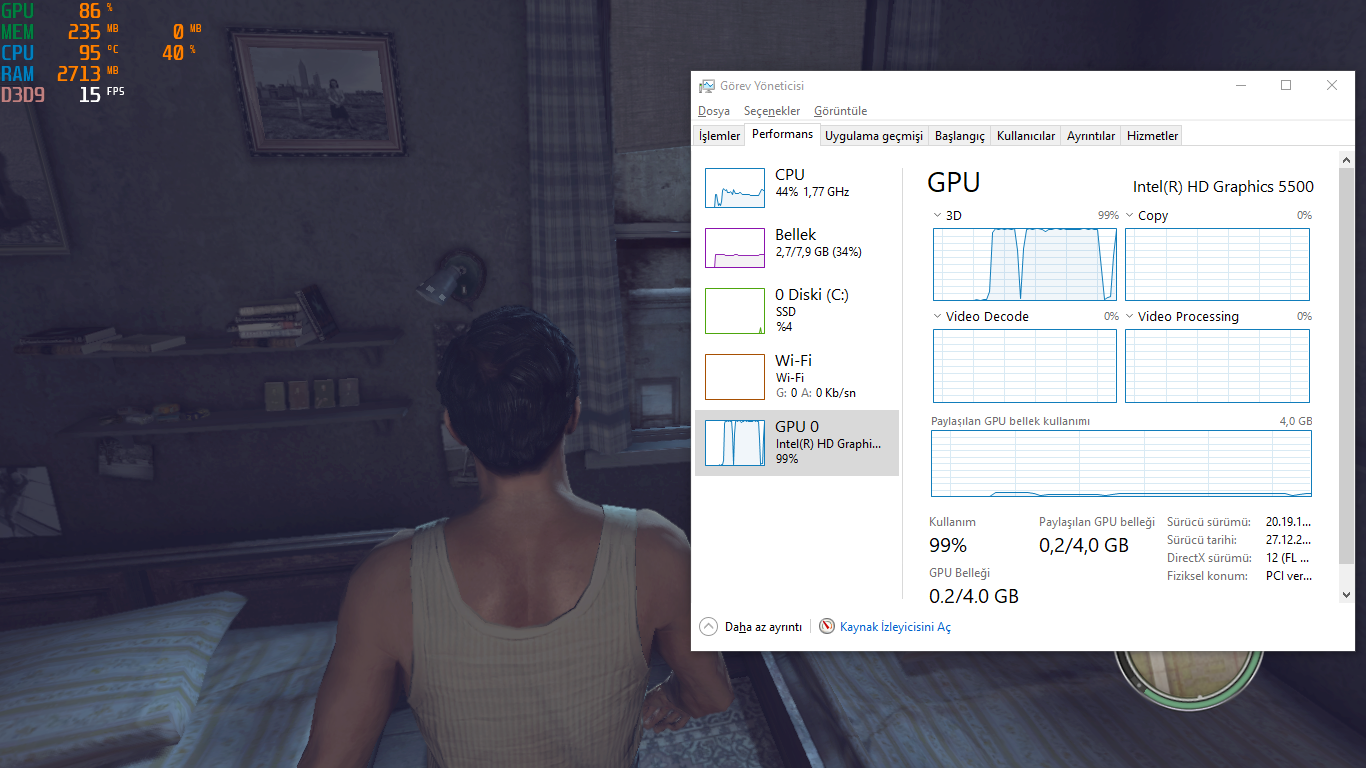
Task: Click the 99% value under Kullanım
Action: point(948,545)
